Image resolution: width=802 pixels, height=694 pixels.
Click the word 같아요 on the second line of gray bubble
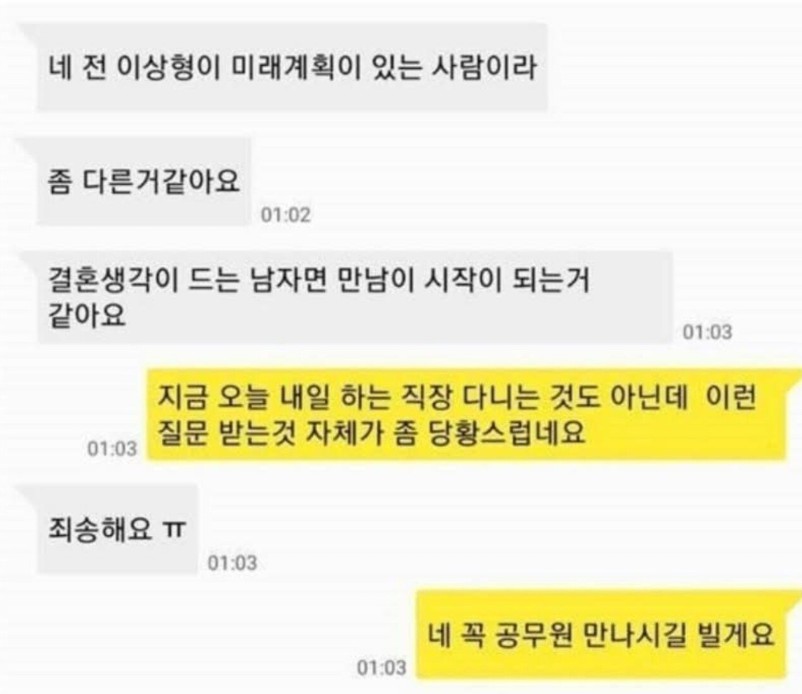tap(86, 315)
